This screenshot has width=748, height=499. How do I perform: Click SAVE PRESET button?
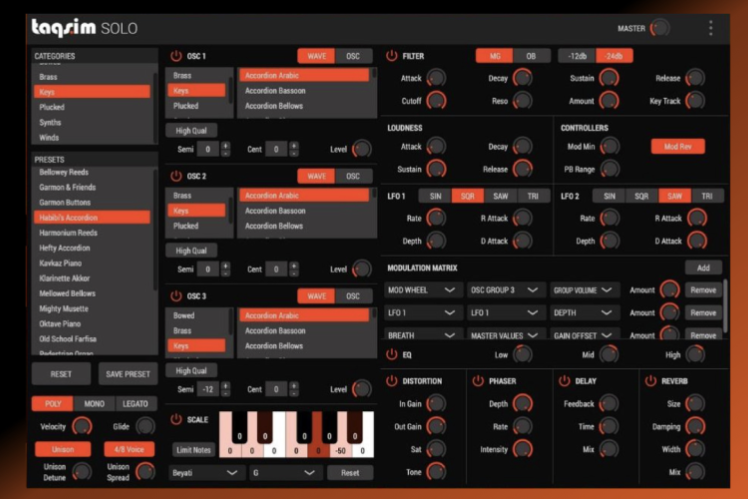[x=128, y=374]
